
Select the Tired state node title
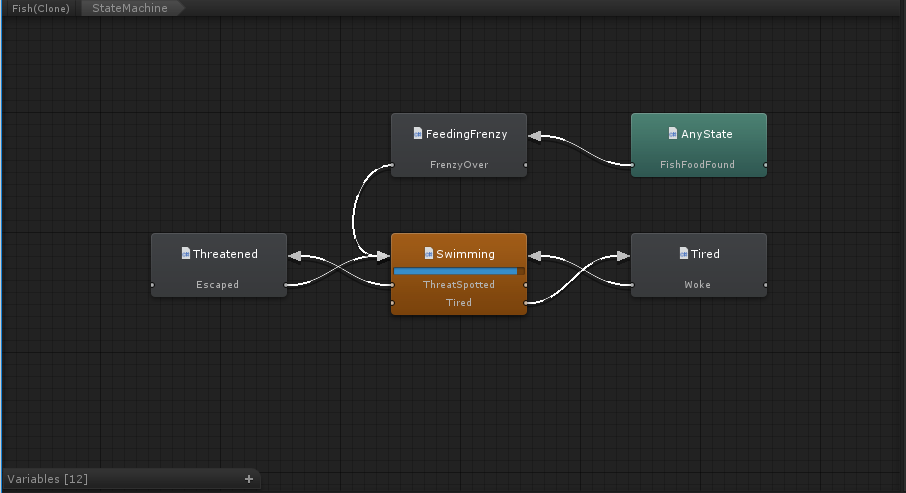[x=705, y=254]
